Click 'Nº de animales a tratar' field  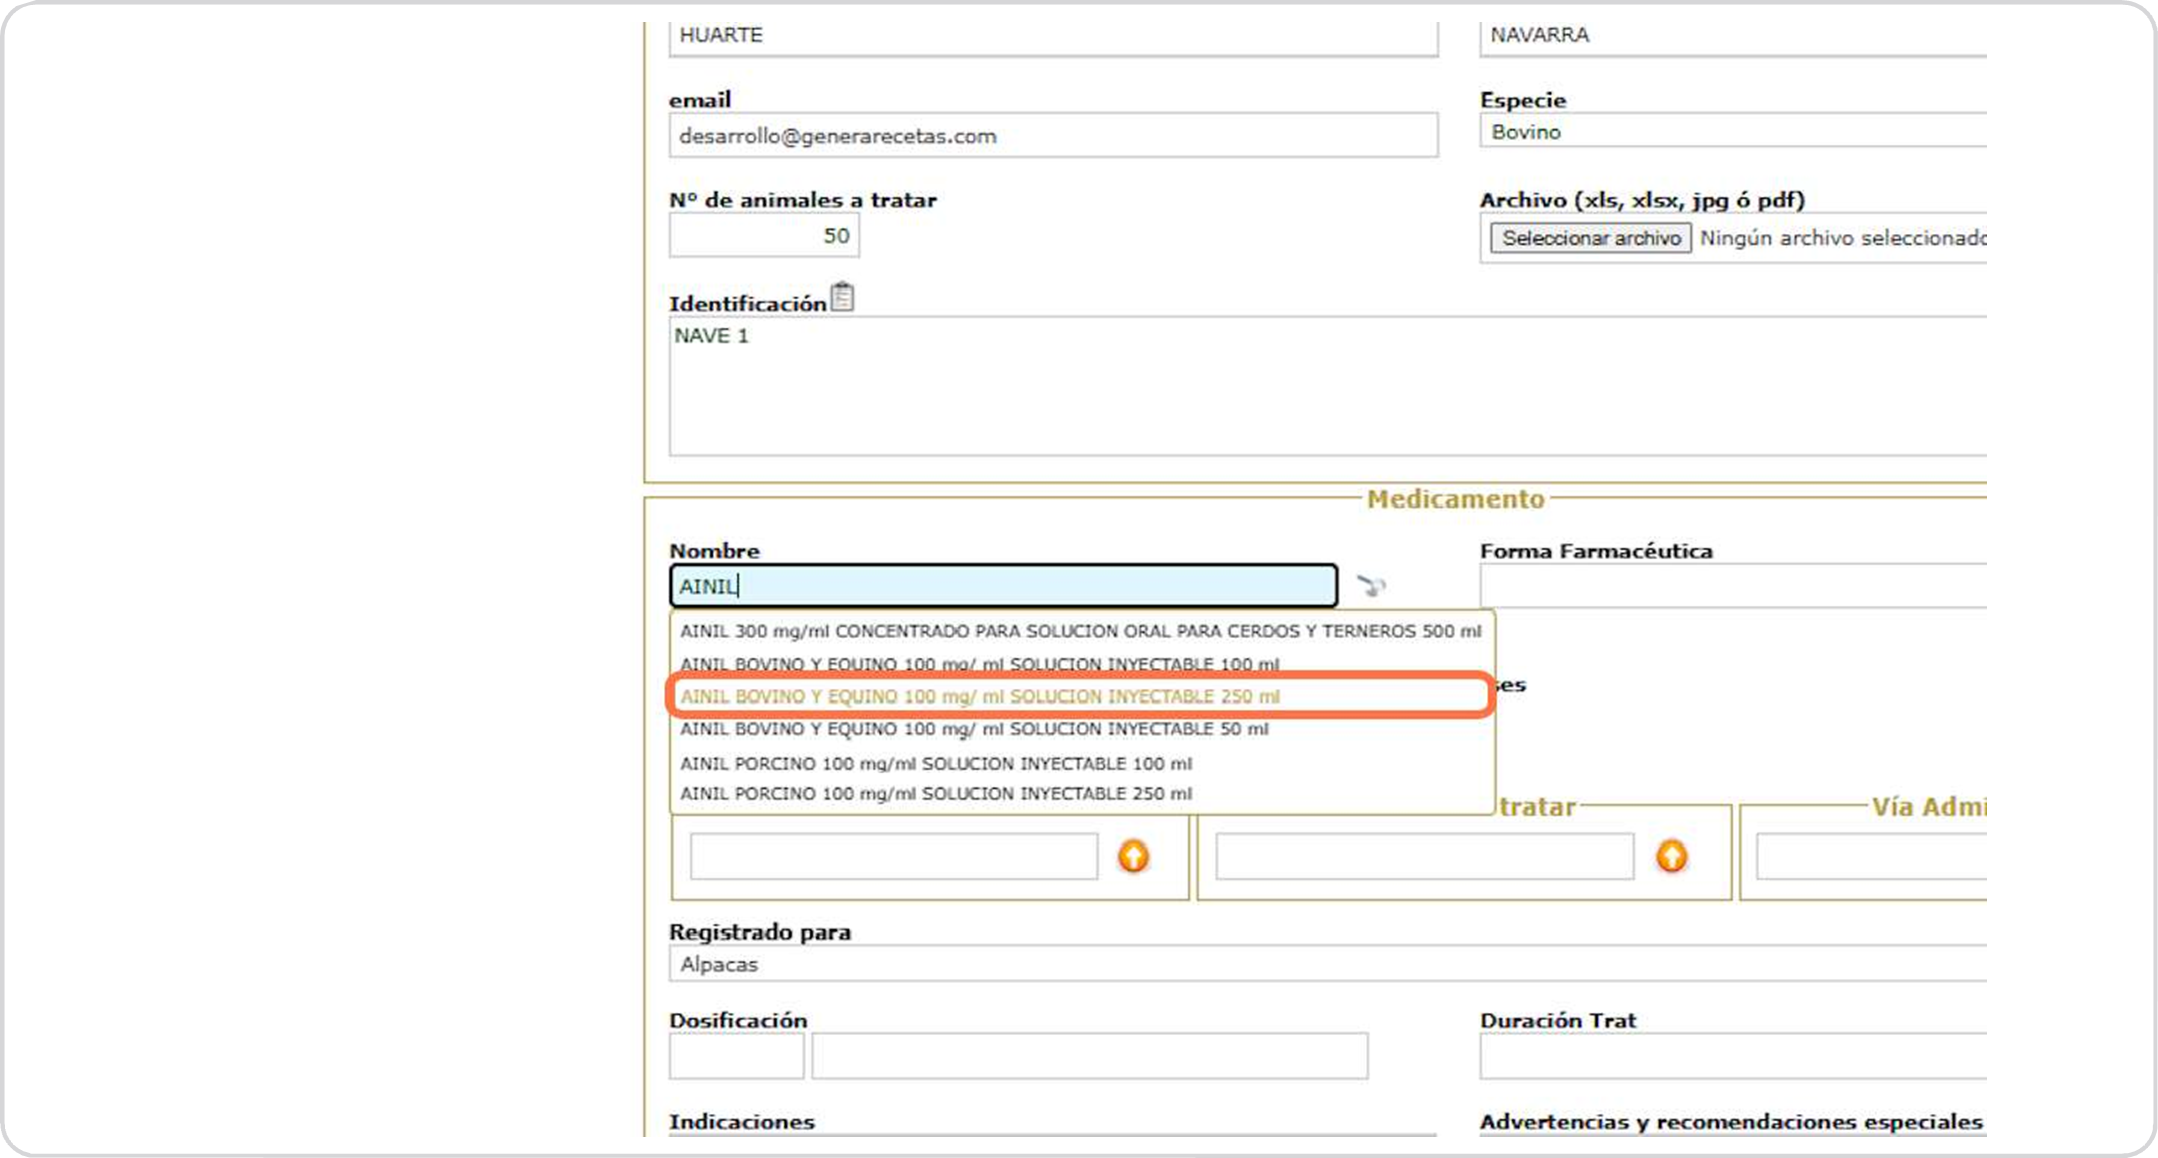(764, 236)
